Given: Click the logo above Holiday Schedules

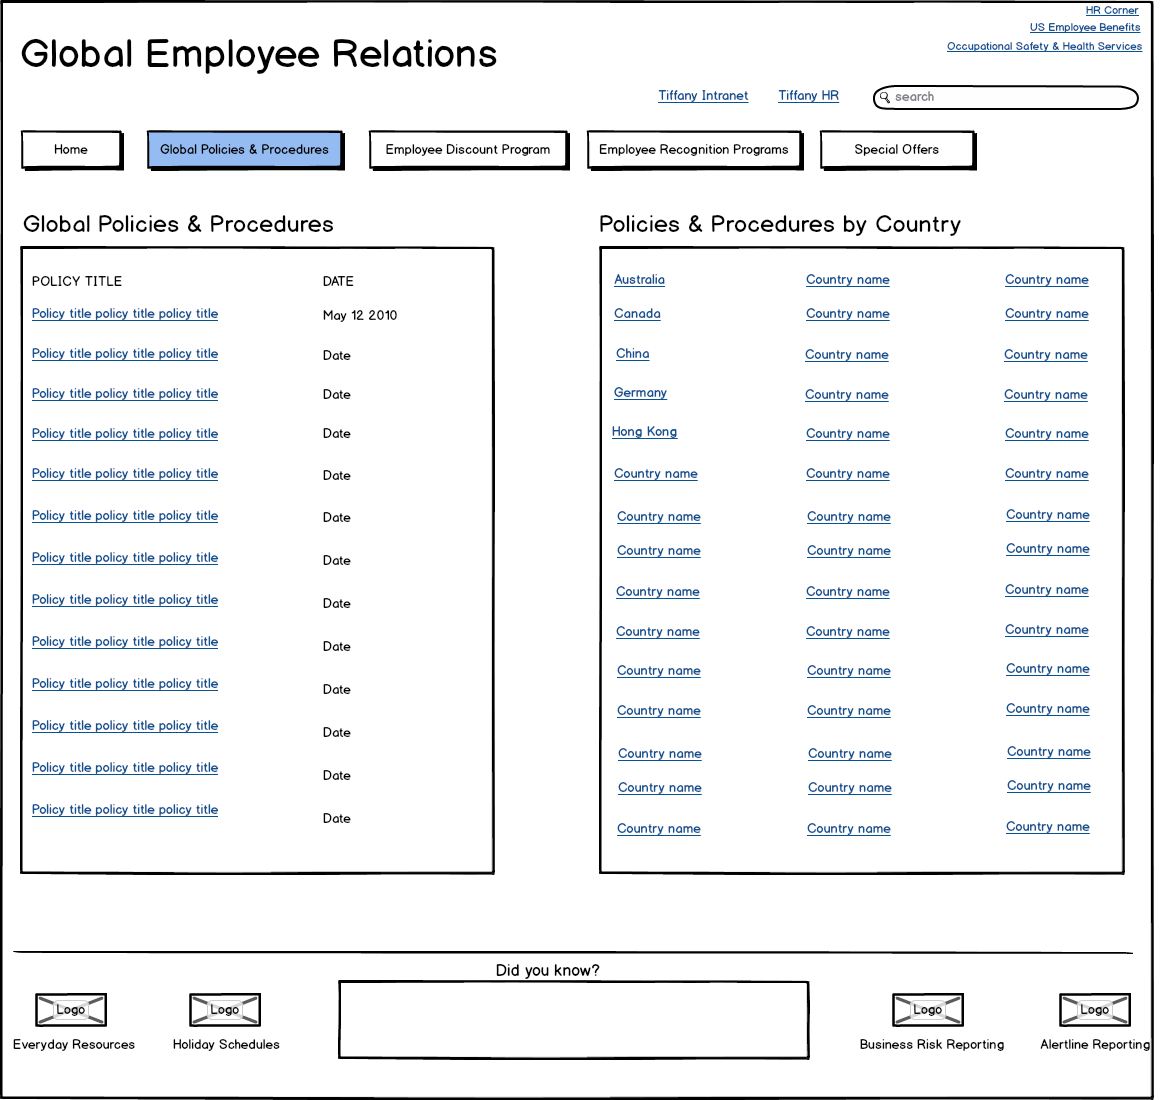Looking at the screenshot, I should 225,1010.
